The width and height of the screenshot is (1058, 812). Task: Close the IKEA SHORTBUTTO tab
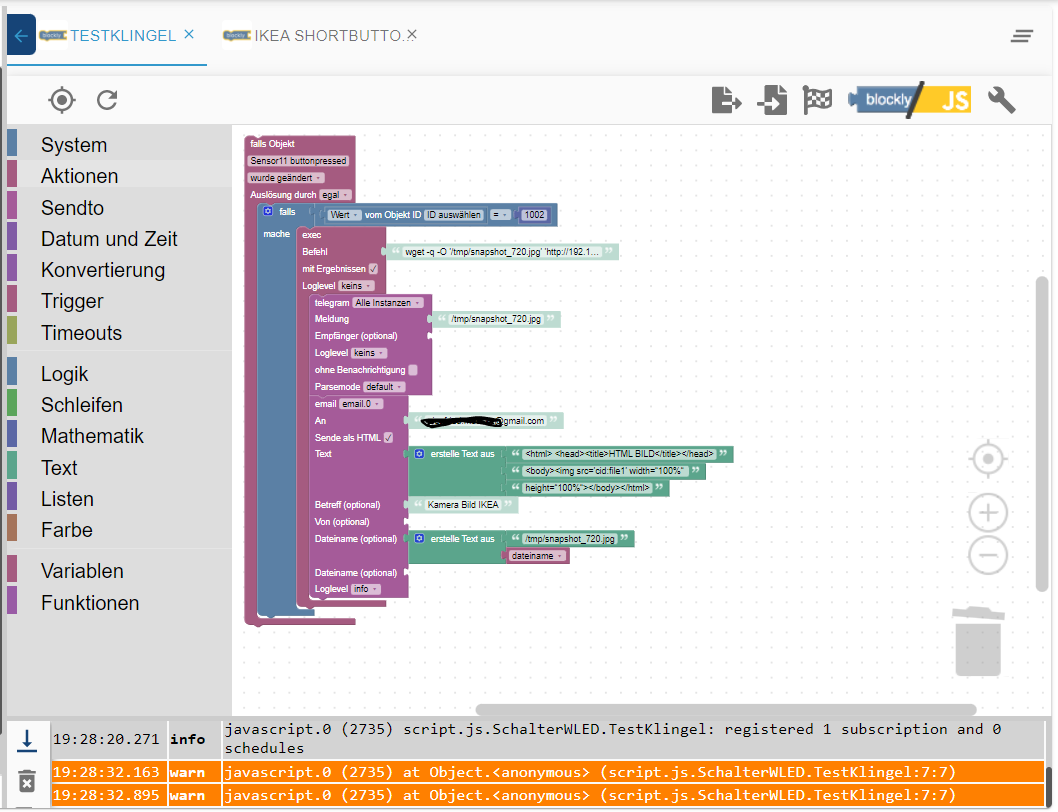[412, 34]
